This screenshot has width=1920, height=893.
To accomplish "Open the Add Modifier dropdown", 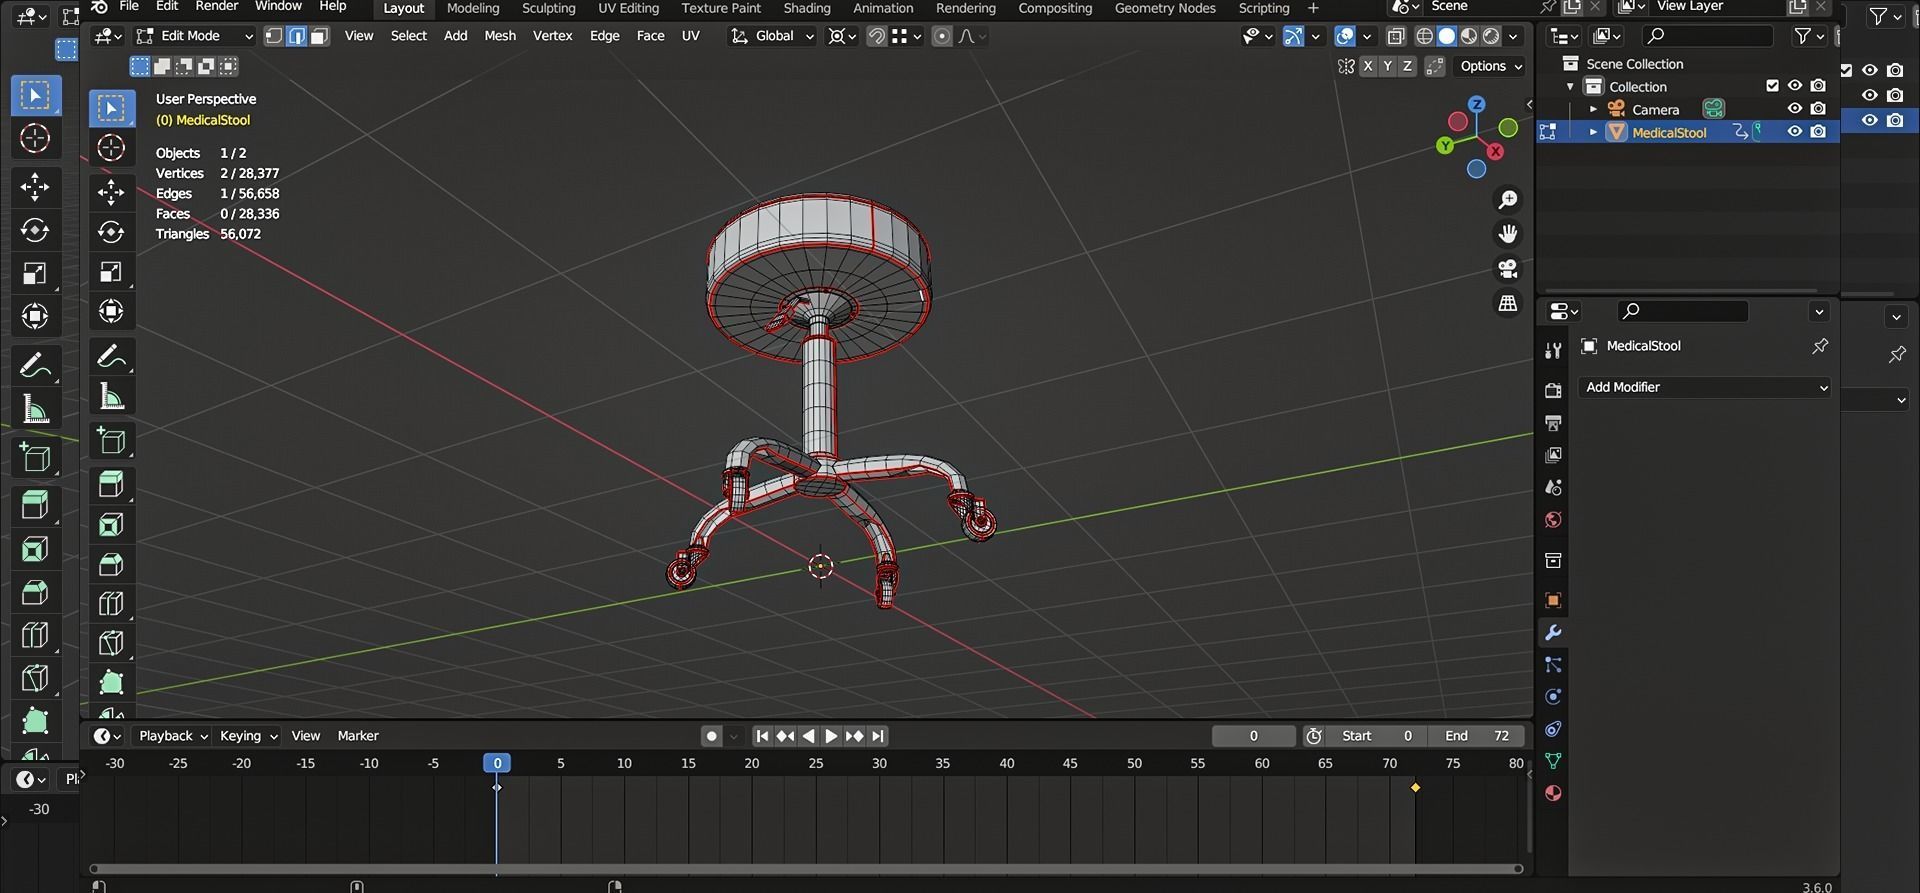I will click(1704, 387).
